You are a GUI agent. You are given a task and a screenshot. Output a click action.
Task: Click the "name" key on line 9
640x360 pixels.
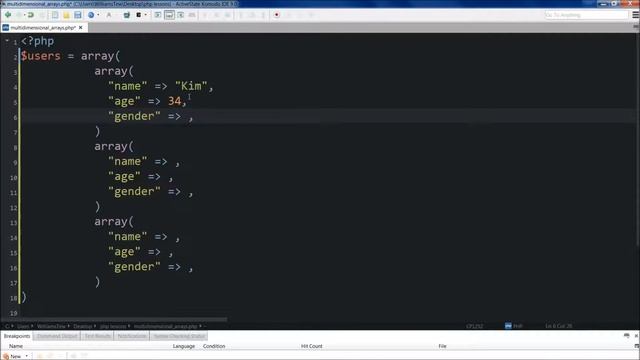tap(127, 161)
